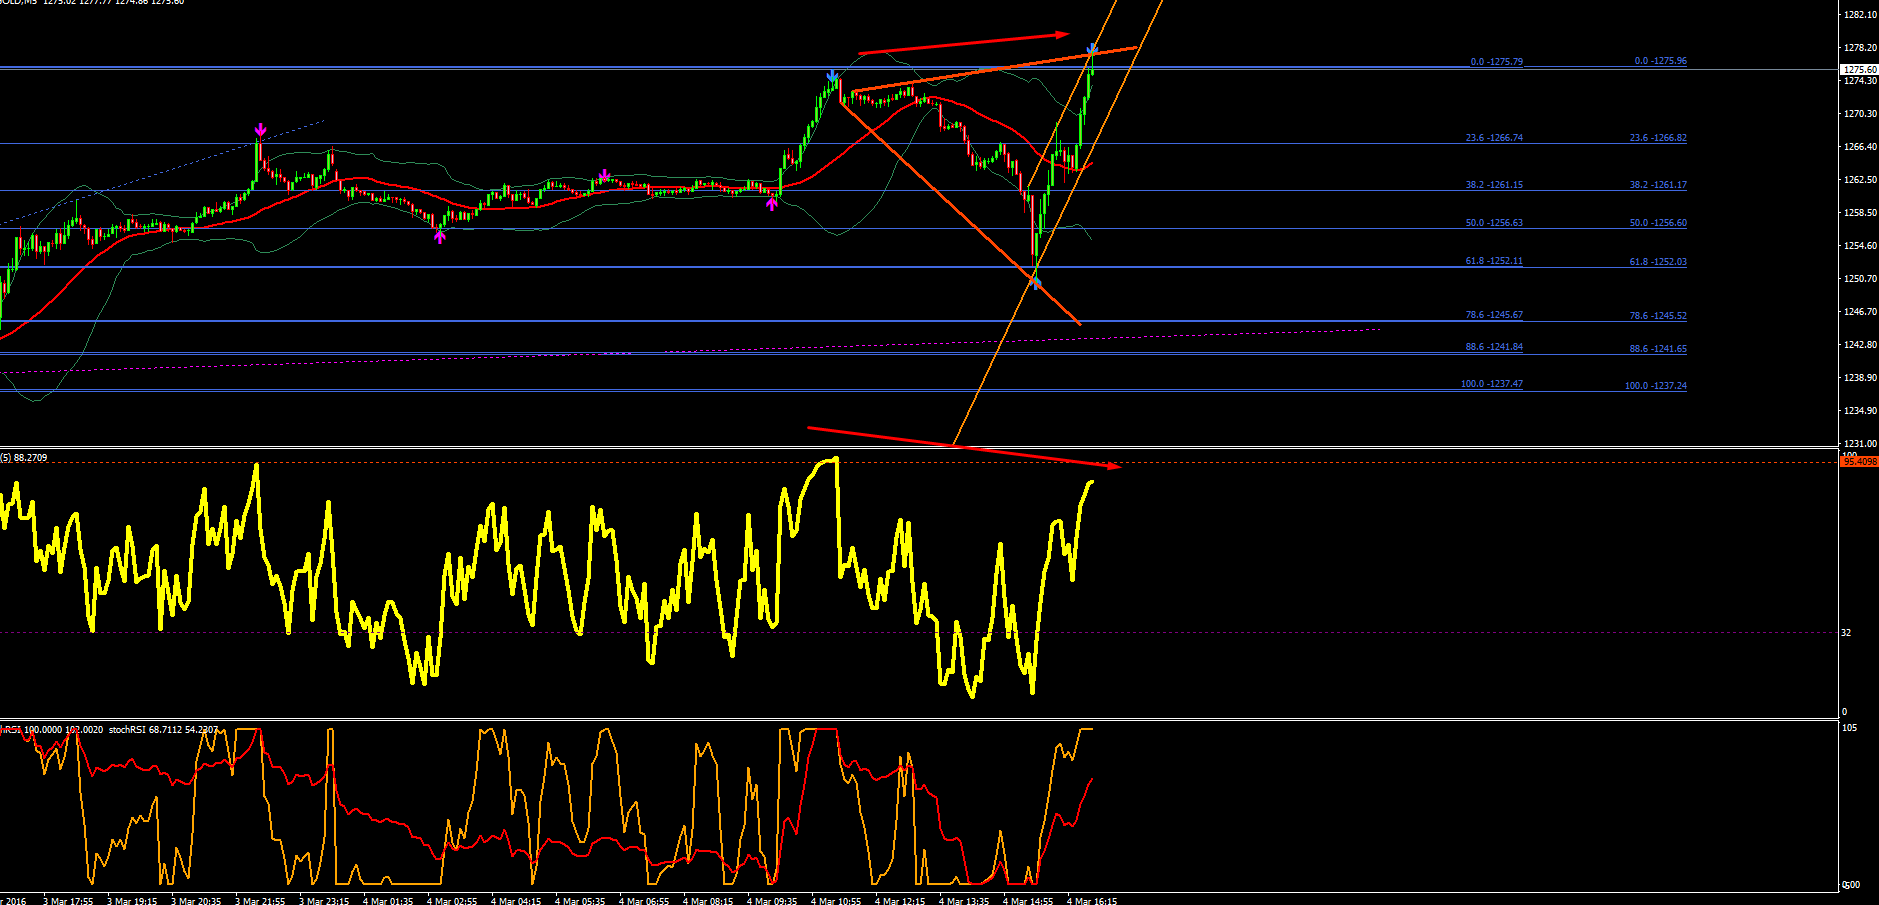Click 1278.20 on the price scale
This screenshot has width=1879, height=905.
coord(1860,48)
